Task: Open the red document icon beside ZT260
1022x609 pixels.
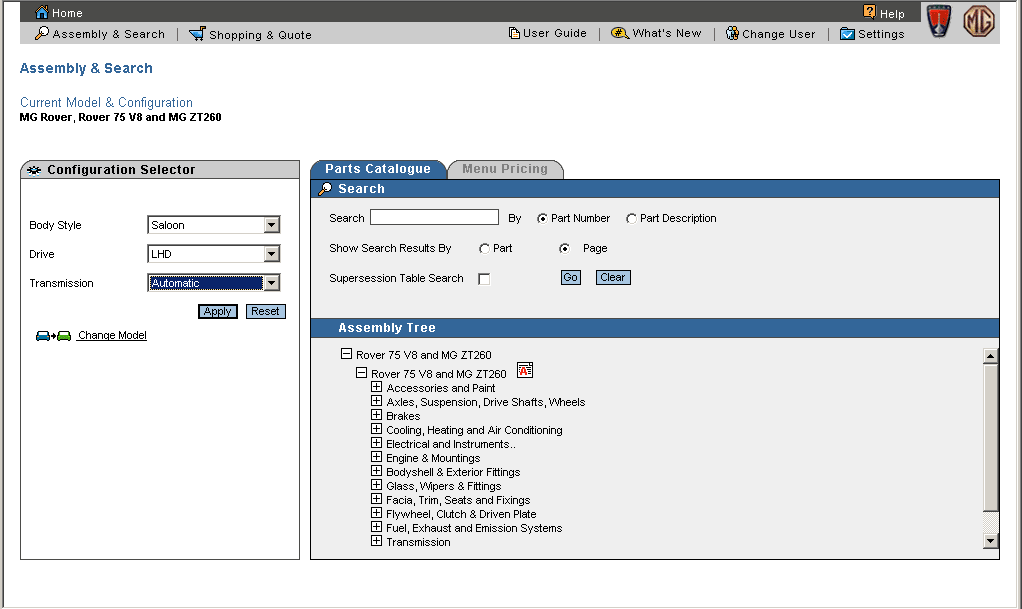Action: [525, 370]
